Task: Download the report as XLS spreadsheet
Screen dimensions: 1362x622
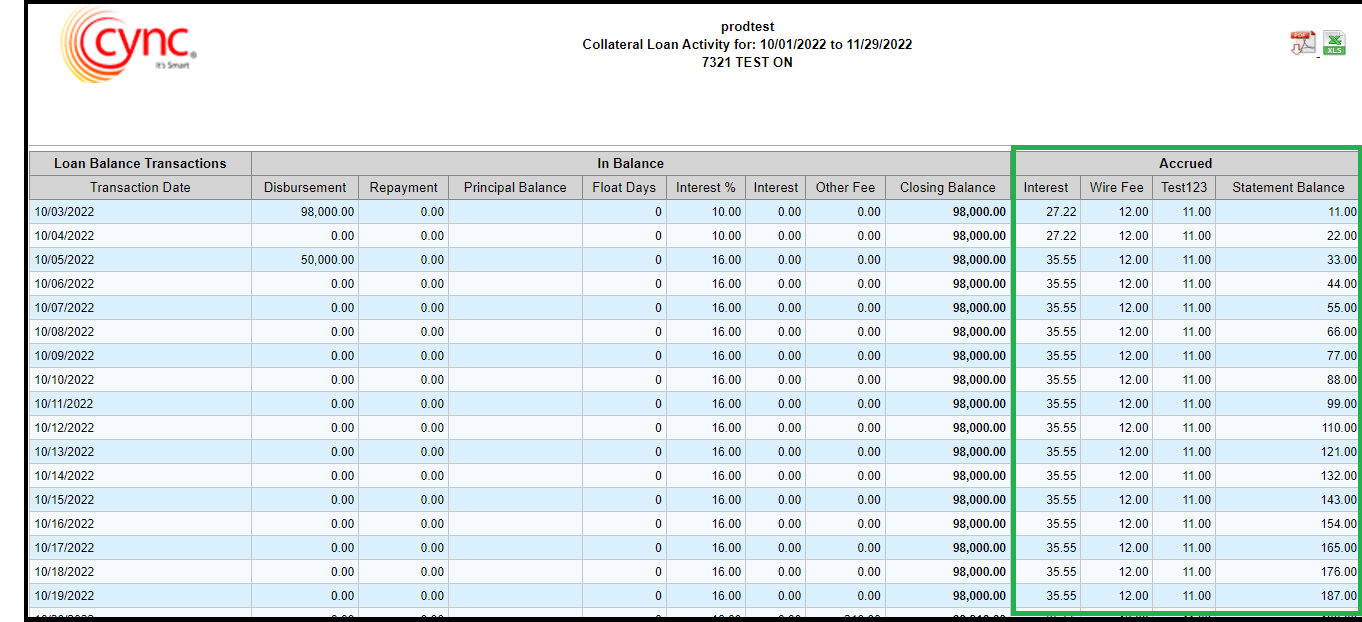Action: click(x=1334, y=43)
